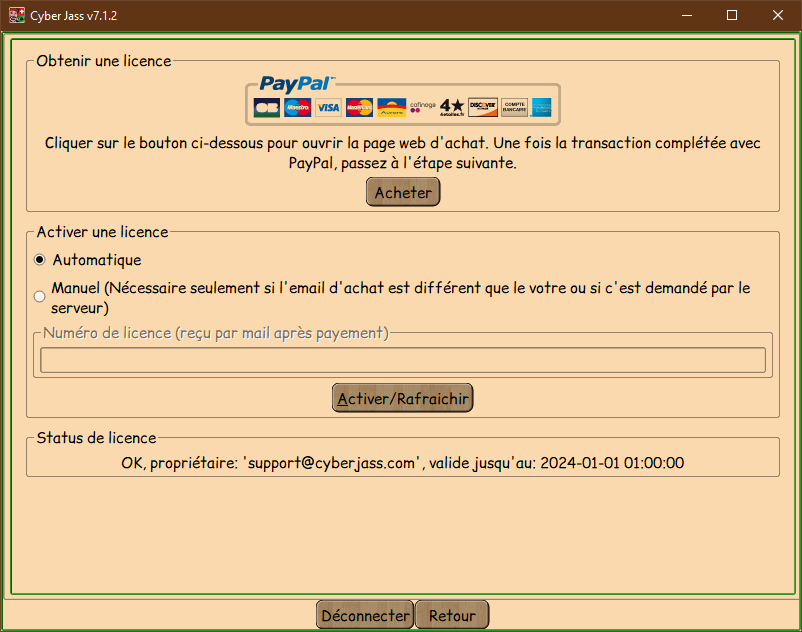Click the Discover card icon

[x=483, y=107]
